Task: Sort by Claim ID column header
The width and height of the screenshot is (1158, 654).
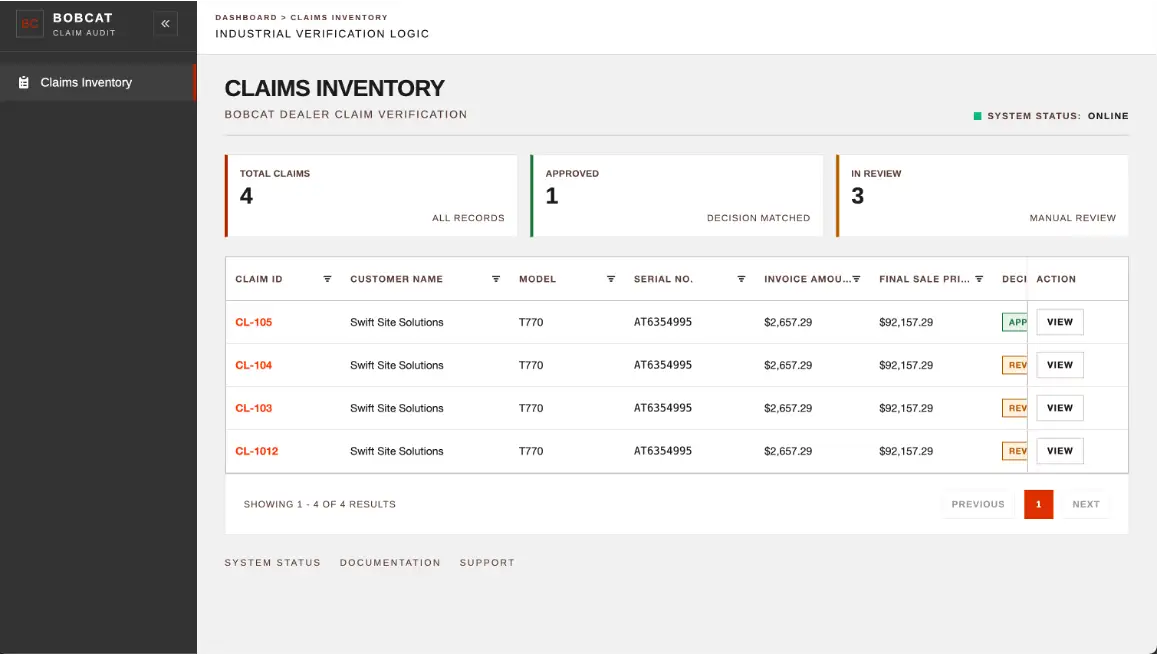Action: click(x=258, y=279)
